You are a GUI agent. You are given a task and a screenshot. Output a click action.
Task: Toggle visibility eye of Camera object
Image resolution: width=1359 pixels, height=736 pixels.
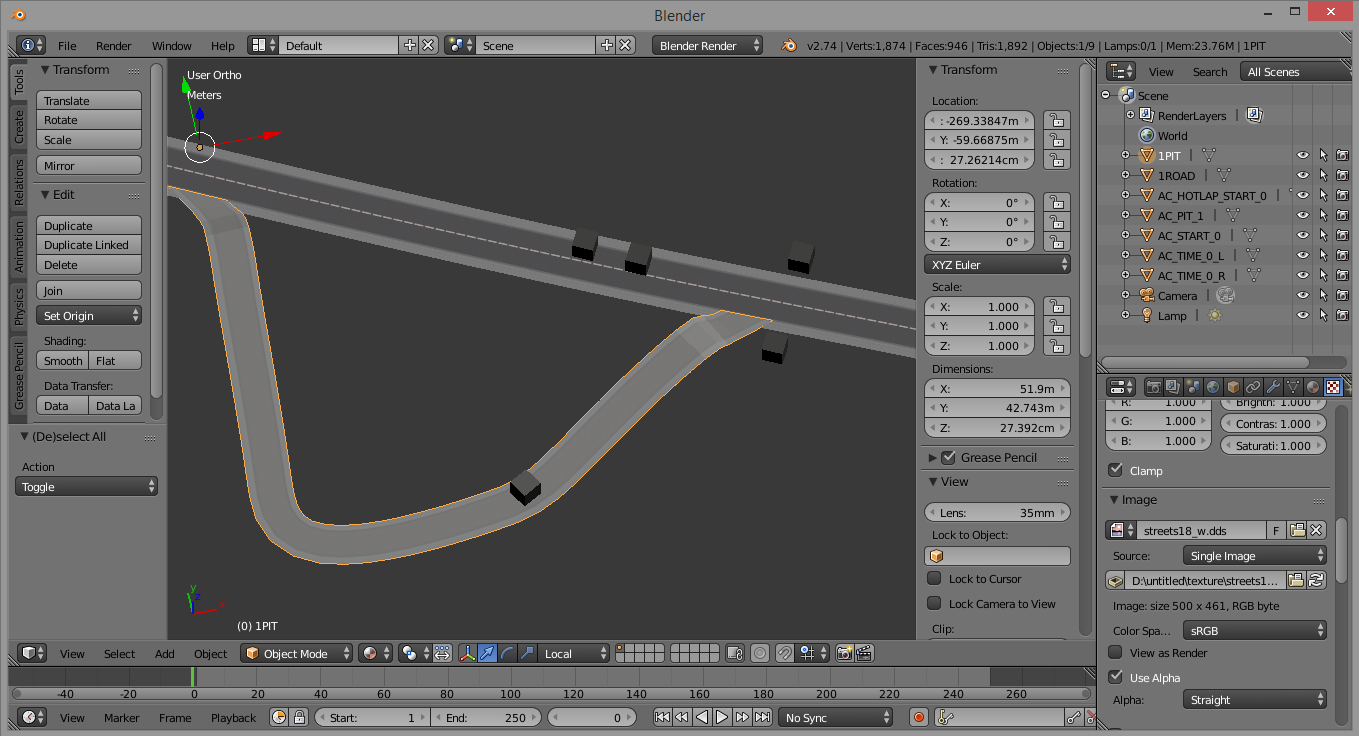(1303, 295)
